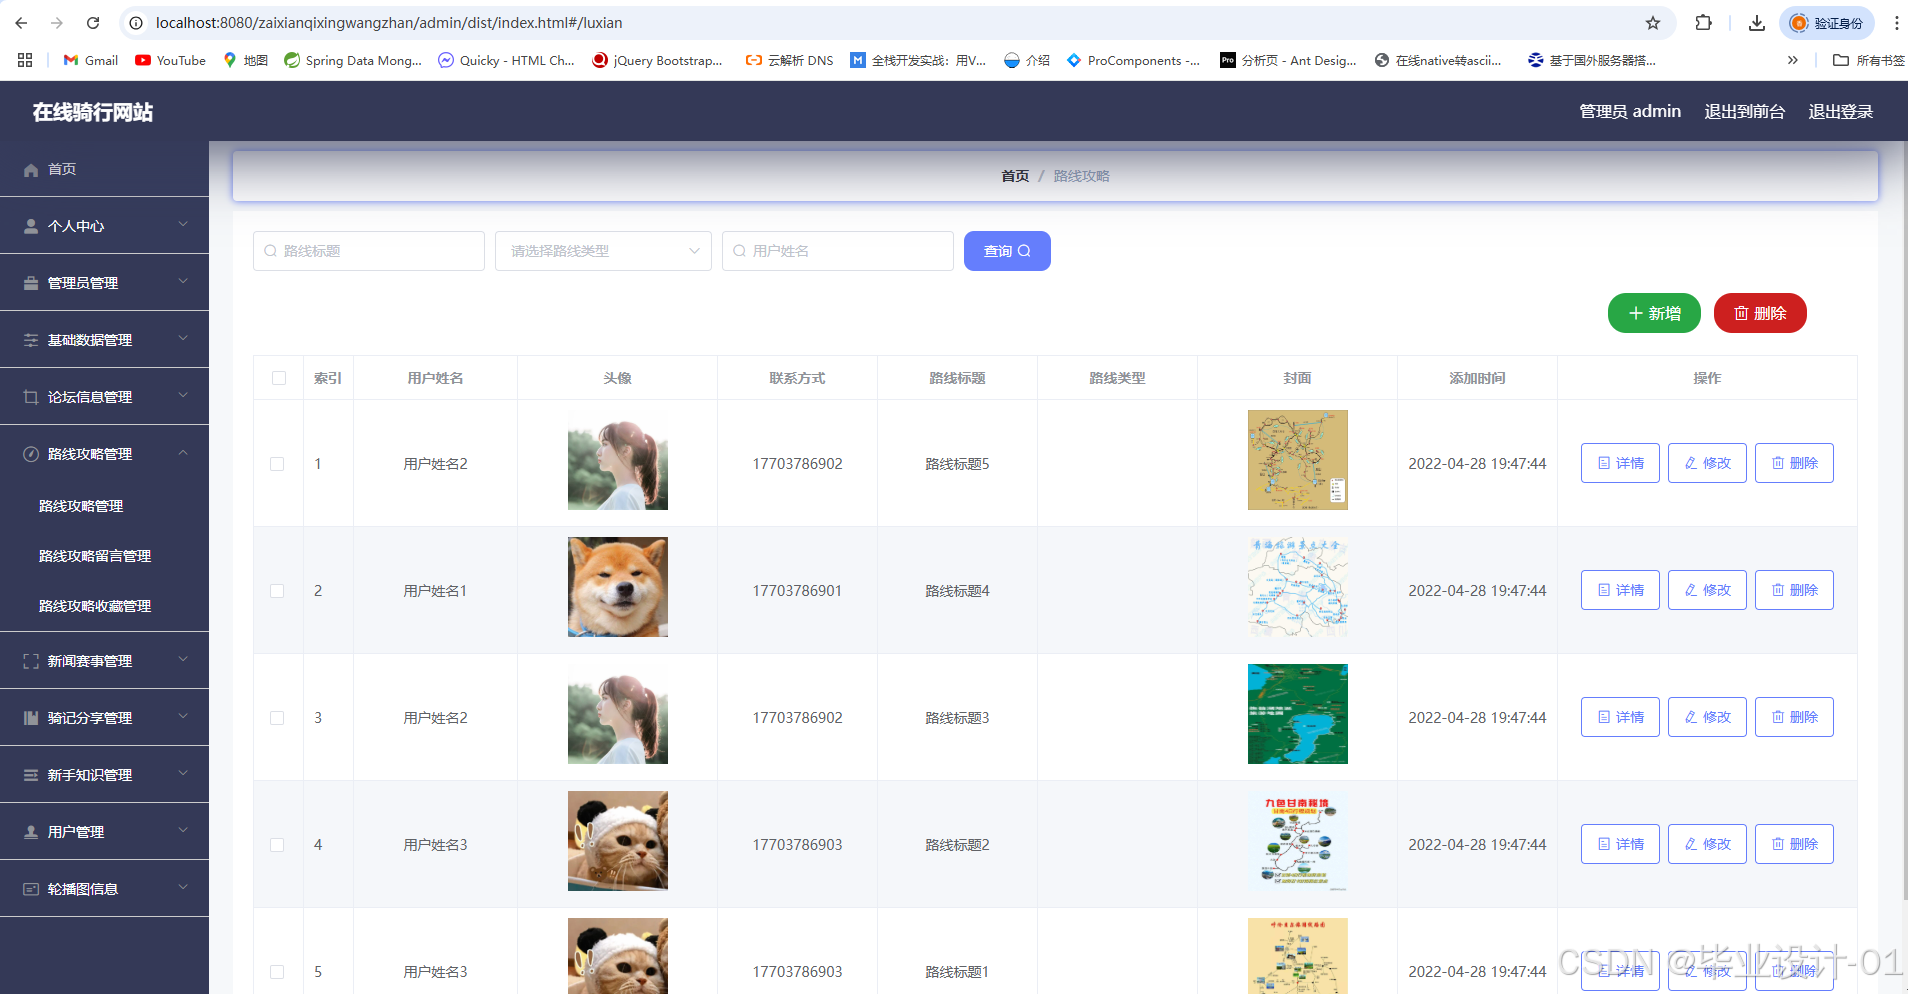Click book icon next to 骑记分享管理
This screenshot has height=994, width=1908.
click(x=31, y=718)
